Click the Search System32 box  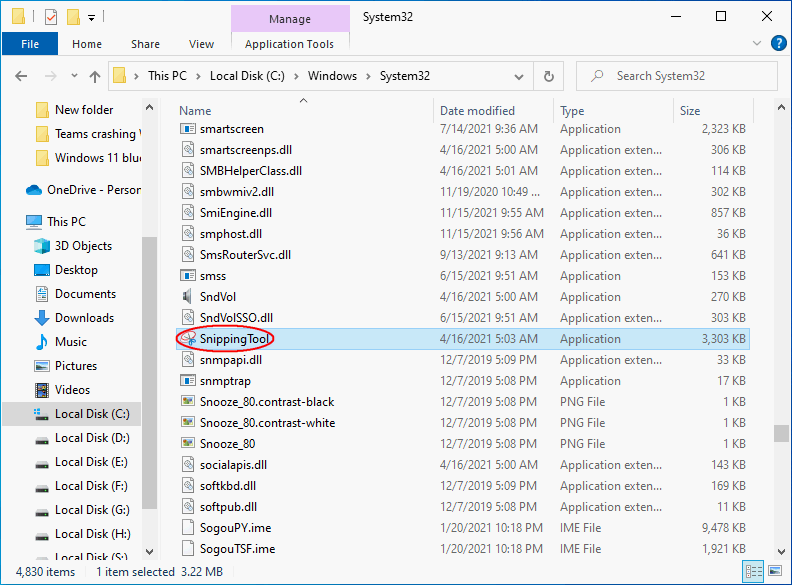tap(677, 76)
